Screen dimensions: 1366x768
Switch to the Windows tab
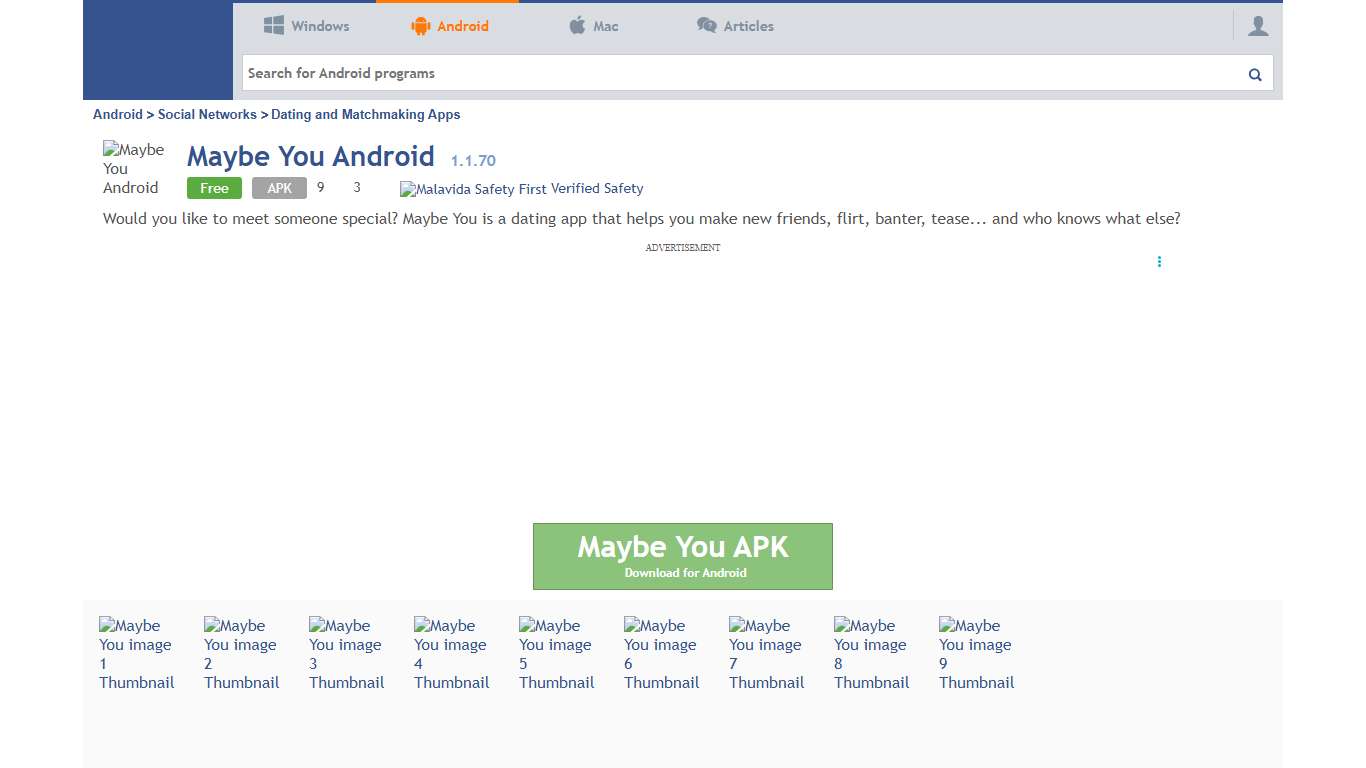[x=320, y=25]
